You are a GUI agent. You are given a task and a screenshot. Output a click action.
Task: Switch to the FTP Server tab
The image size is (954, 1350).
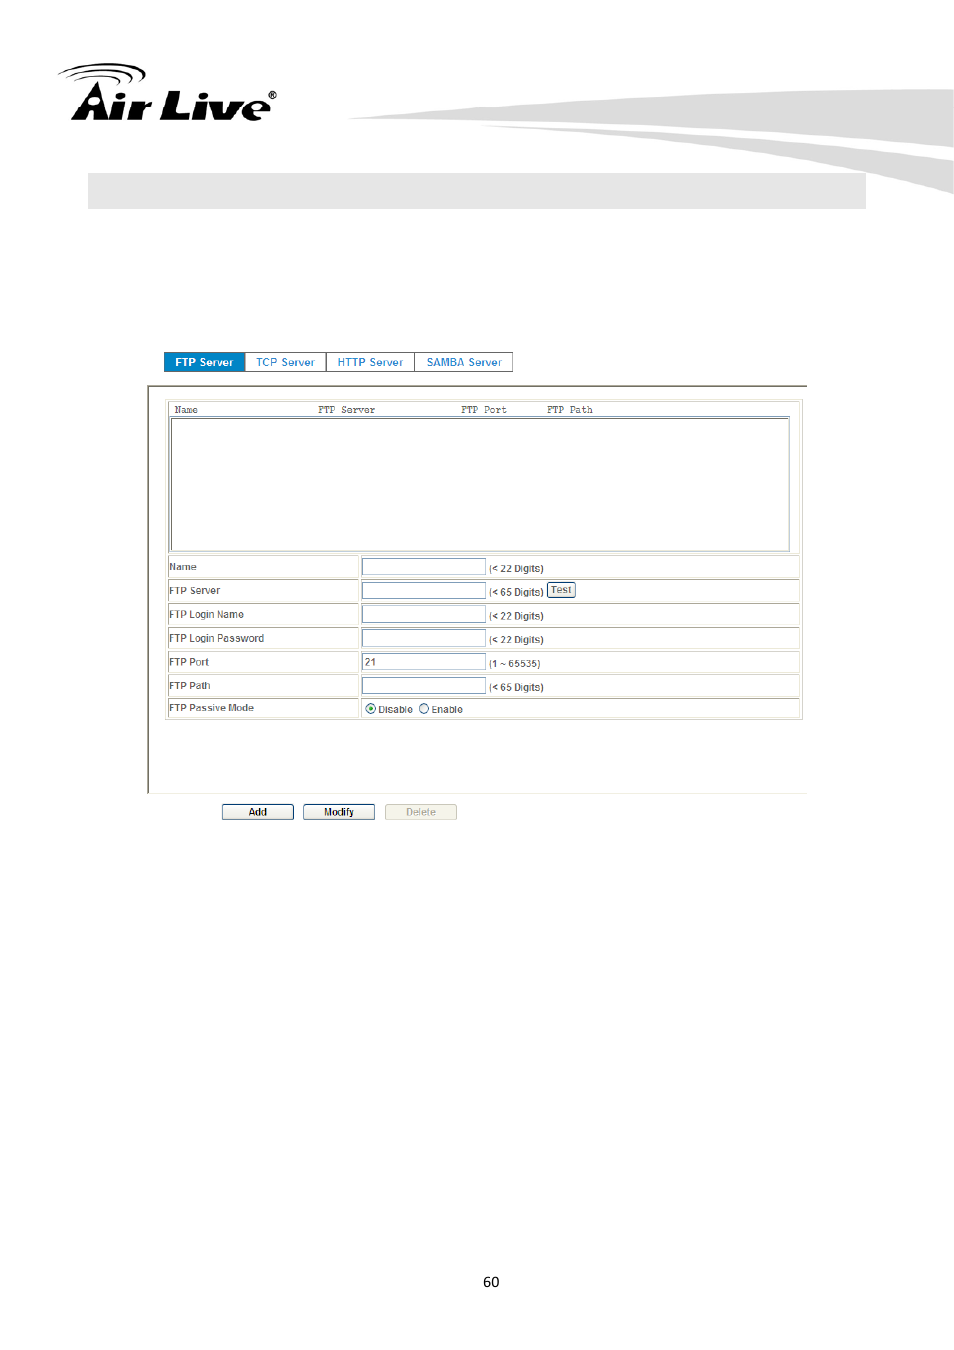(x=204, y=362)
